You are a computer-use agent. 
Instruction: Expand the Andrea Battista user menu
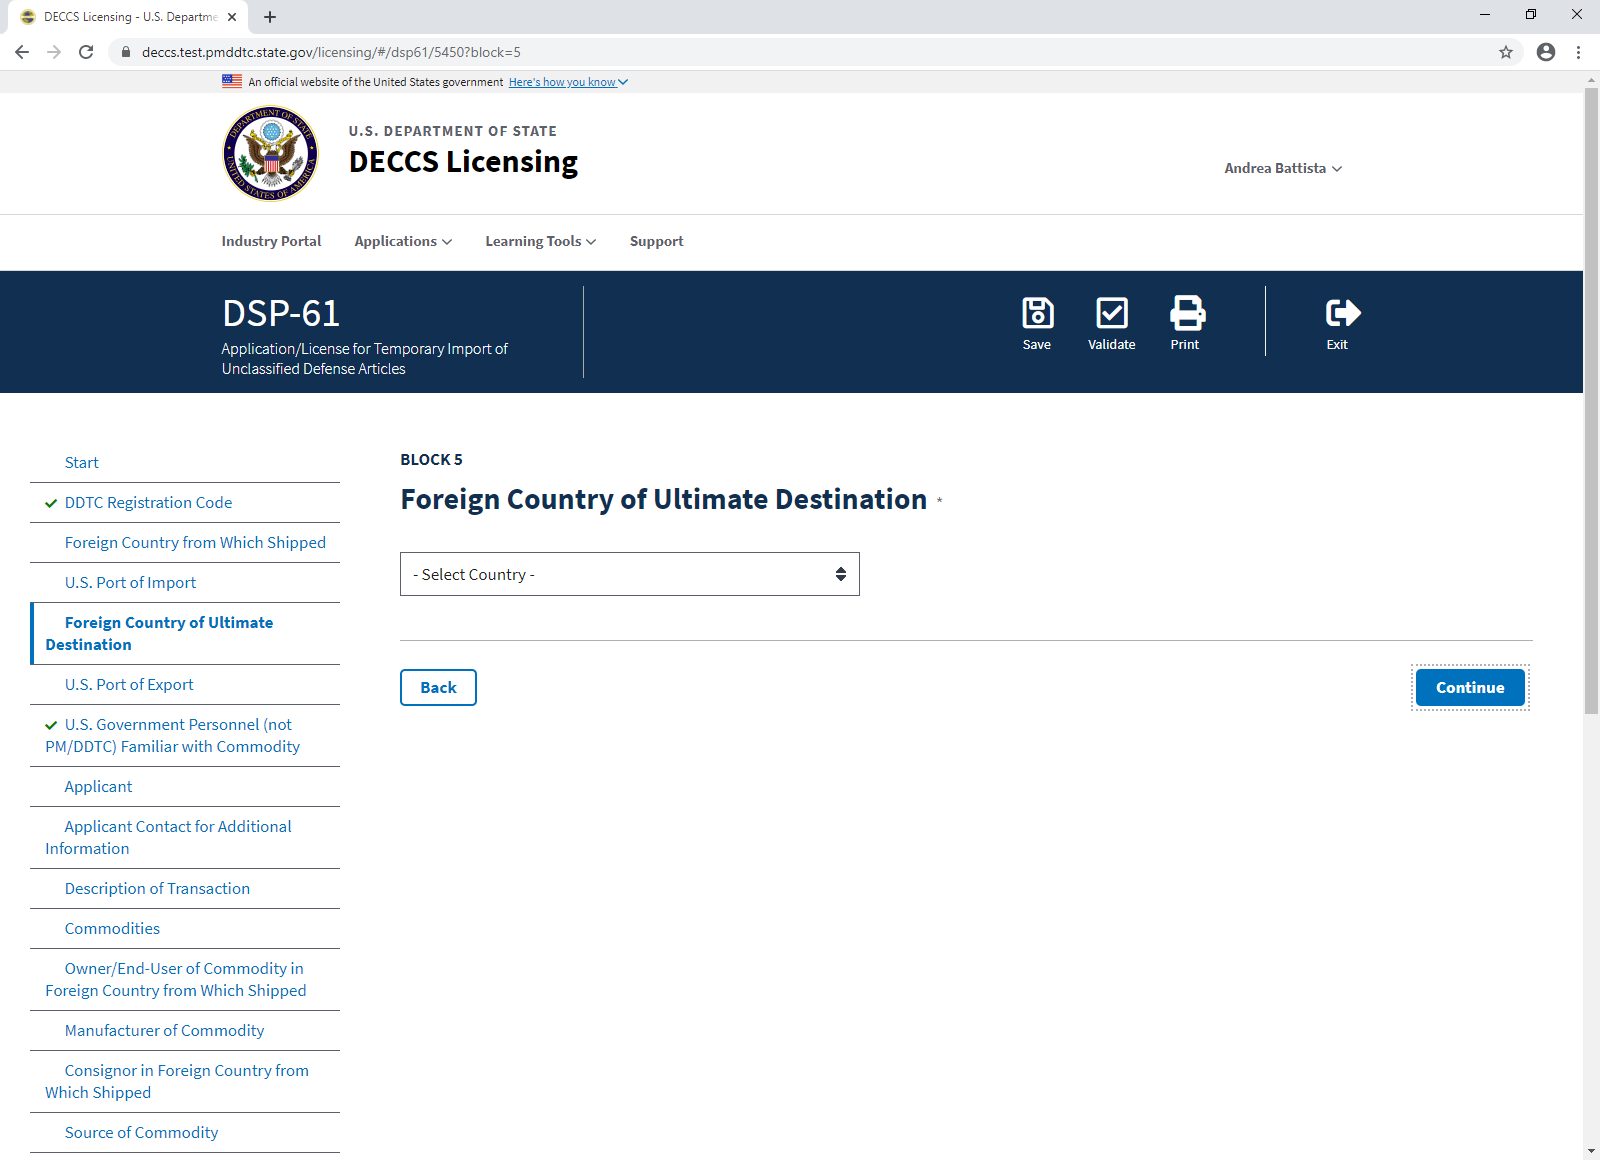coord(1283,168)
